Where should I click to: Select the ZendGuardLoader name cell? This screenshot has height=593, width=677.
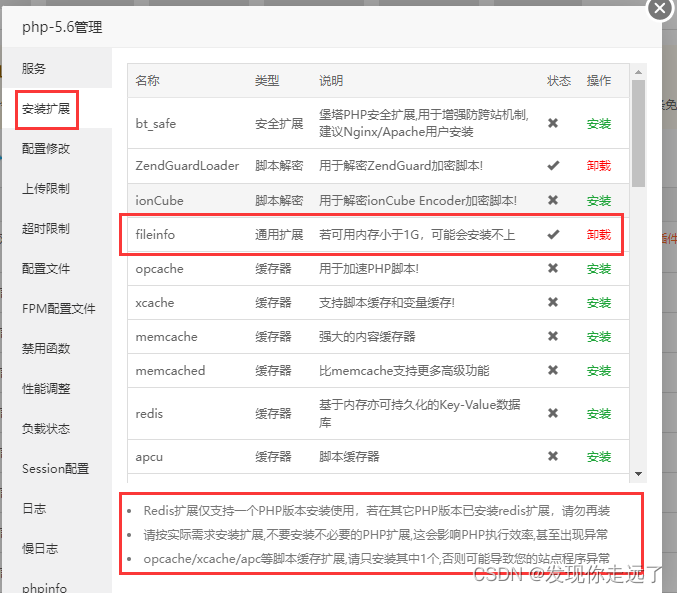[x=187, y=165]
